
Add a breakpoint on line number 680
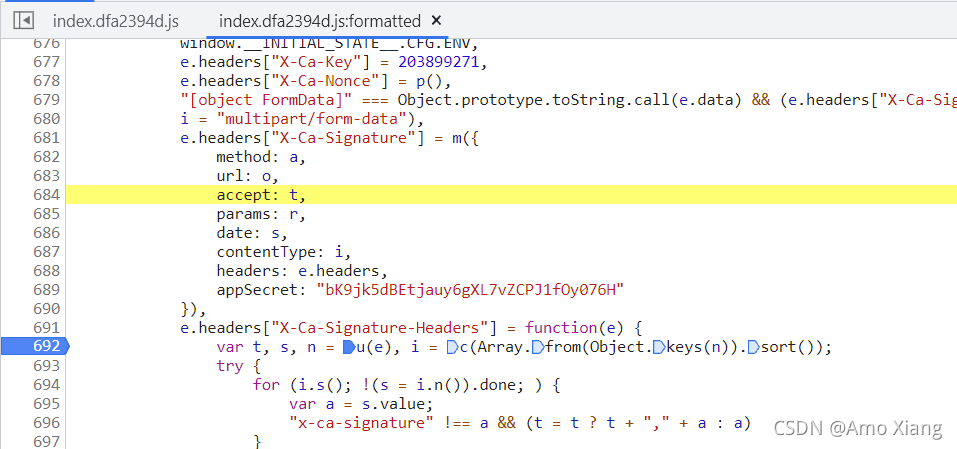click(47, 118)
